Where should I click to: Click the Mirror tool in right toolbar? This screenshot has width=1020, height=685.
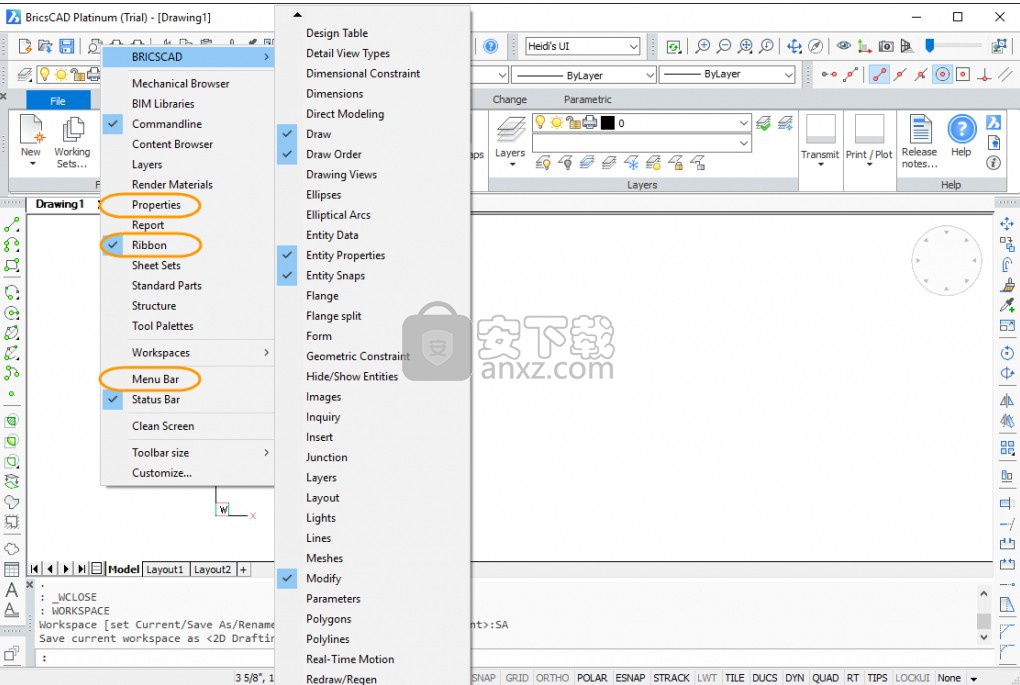coord(1007,400)
